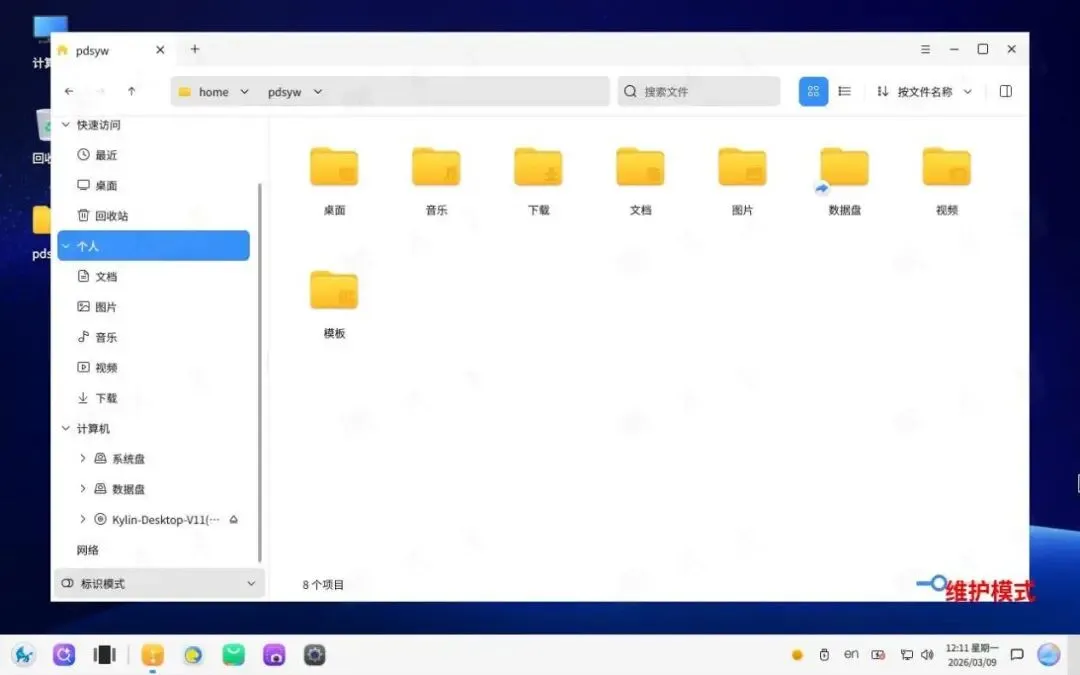Screen dimensions: 1080x675
Task: Click the home breadcrumb segment
Action: [213, 92]
